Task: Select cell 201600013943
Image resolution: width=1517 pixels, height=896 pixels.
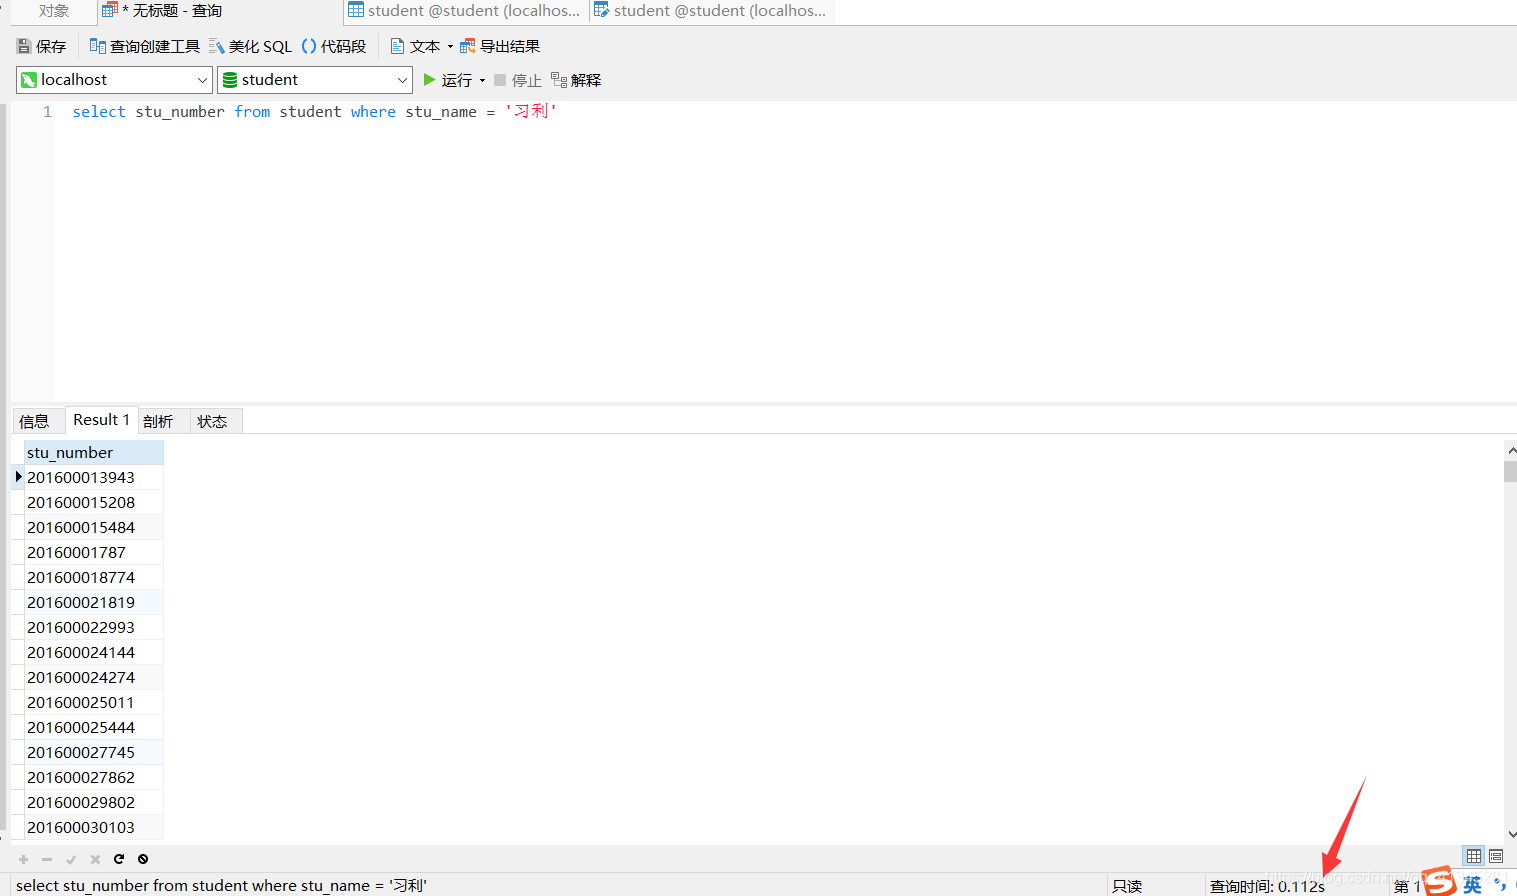Action: (93, 477)
